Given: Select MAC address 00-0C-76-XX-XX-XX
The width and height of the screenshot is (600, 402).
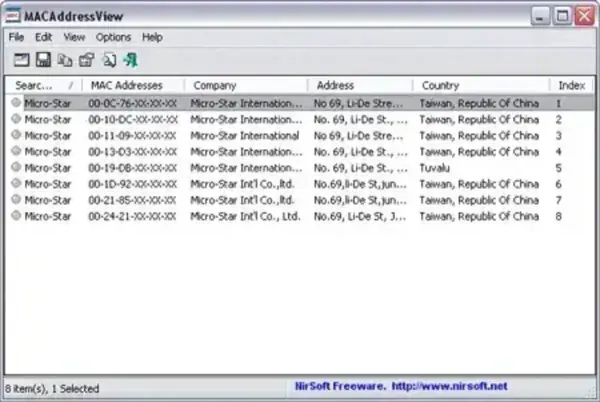Looking at the screenshot, I should [132, 103].
